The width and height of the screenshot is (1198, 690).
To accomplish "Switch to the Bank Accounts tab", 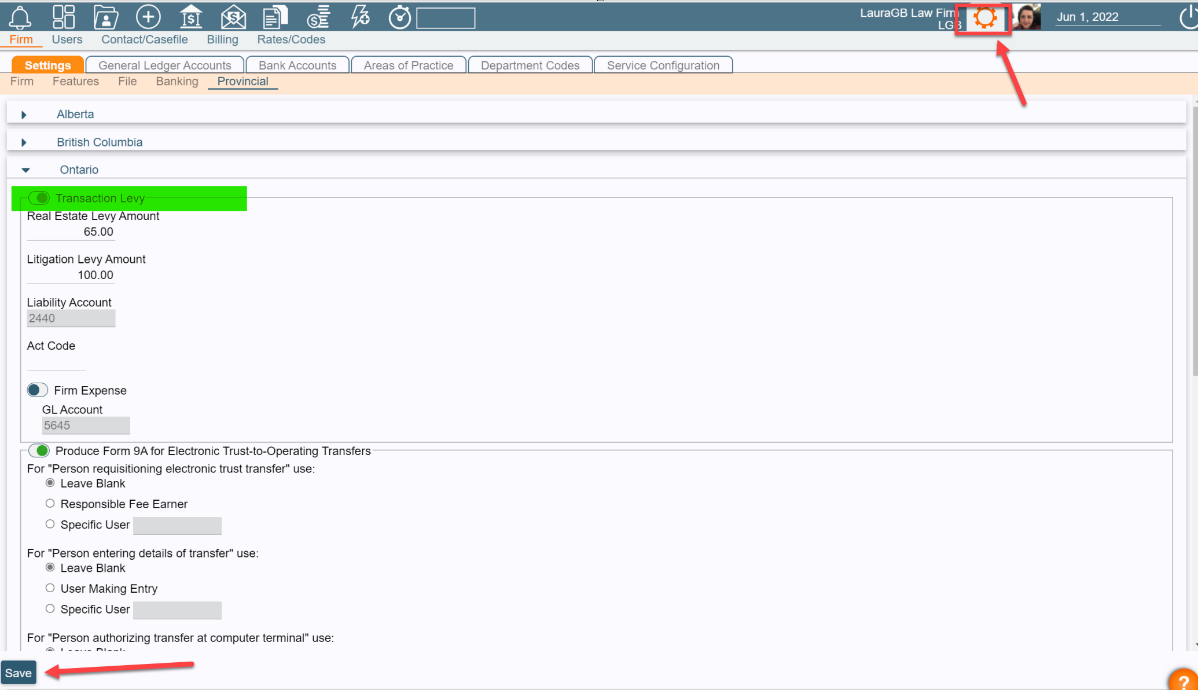I will coord(296,64).
